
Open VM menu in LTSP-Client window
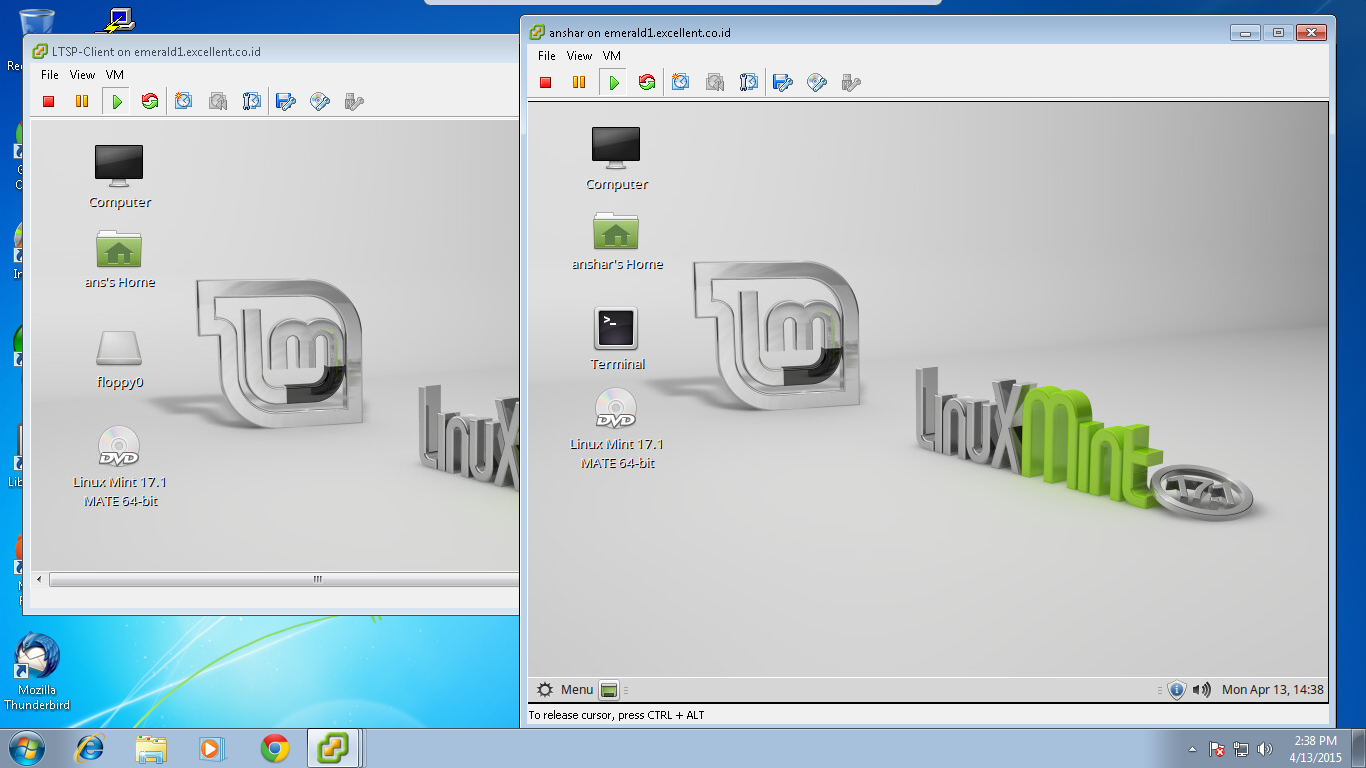[115, 75]
